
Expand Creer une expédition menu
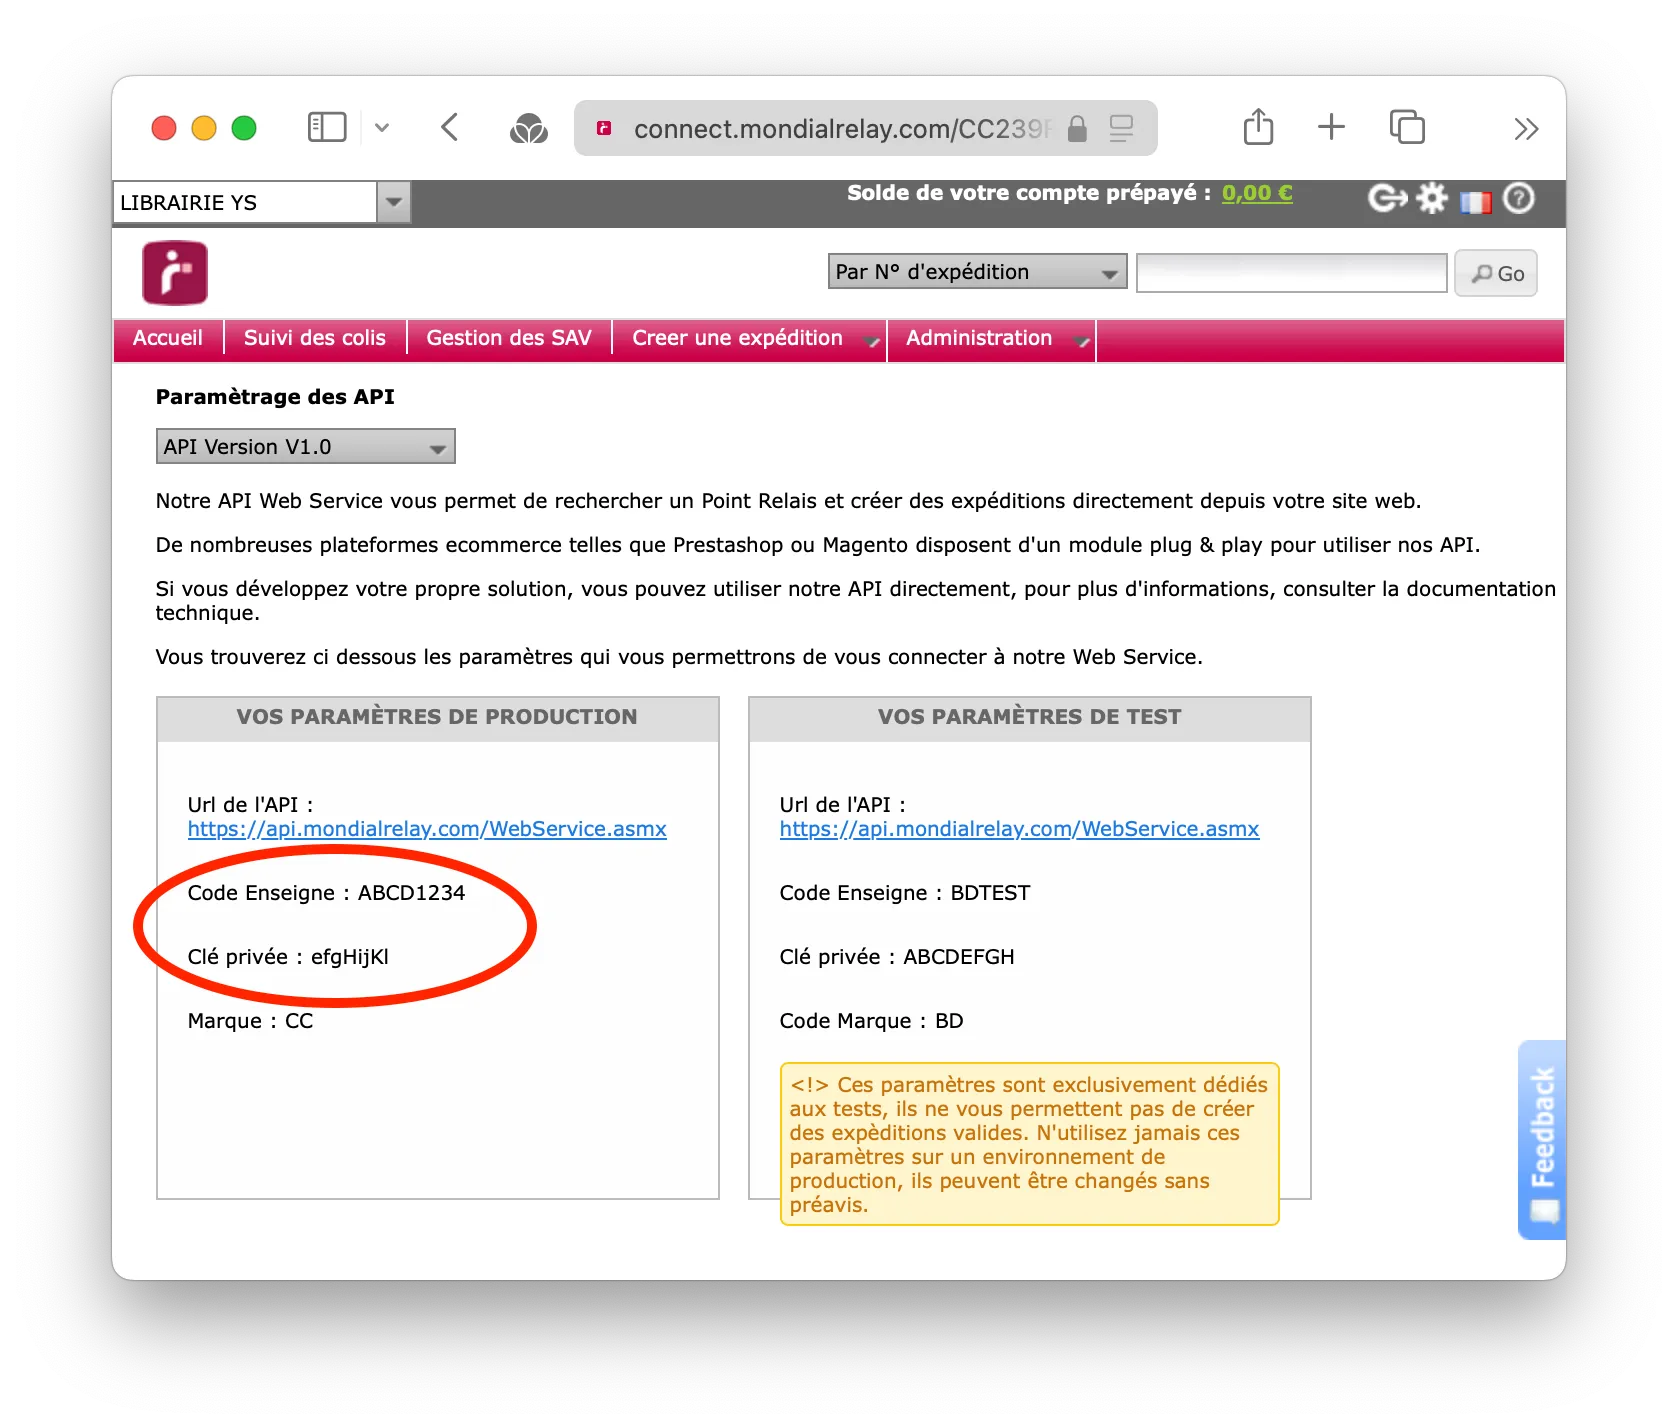pos(749,338)
